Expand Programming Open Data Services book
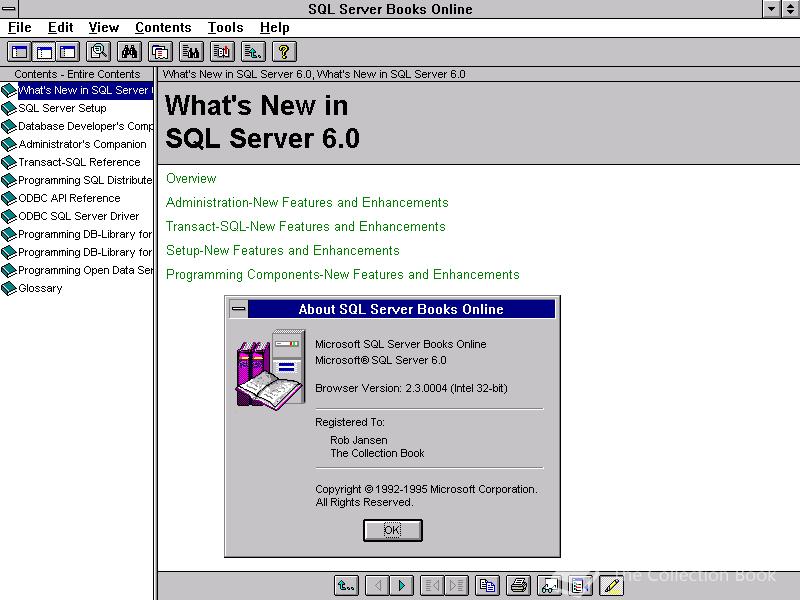 (x=77, y=270)
